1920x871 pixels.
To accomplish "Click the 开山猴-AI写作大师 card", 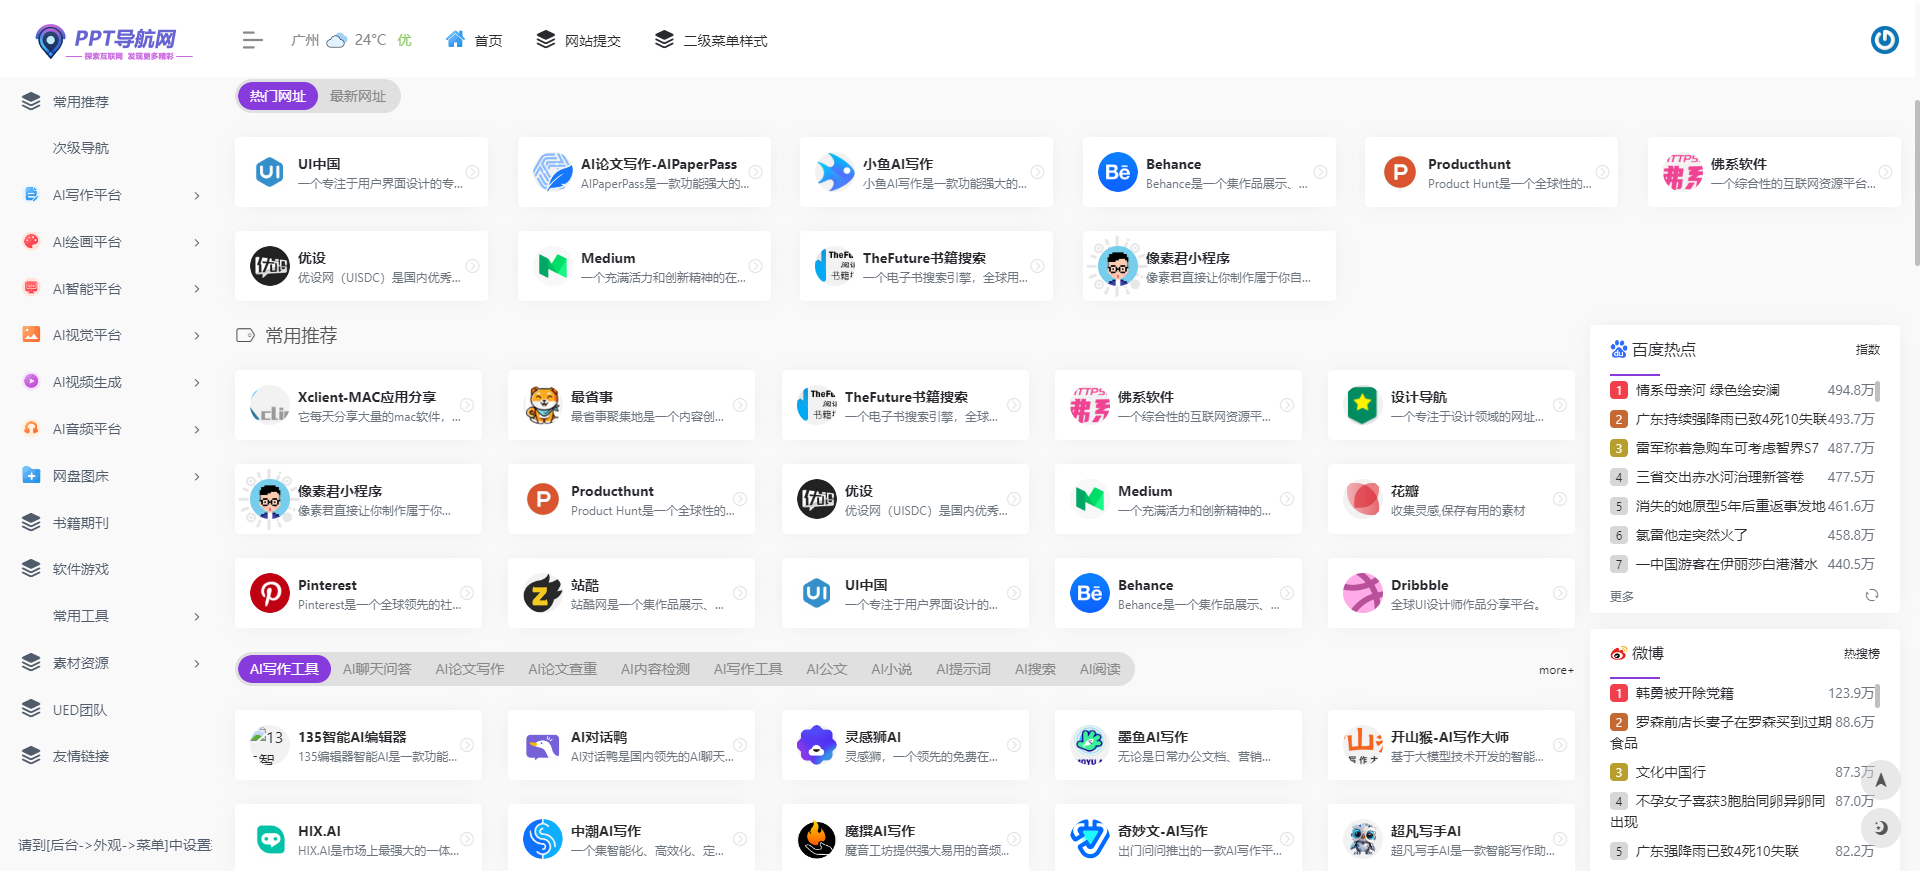I will click(1451, 745).
